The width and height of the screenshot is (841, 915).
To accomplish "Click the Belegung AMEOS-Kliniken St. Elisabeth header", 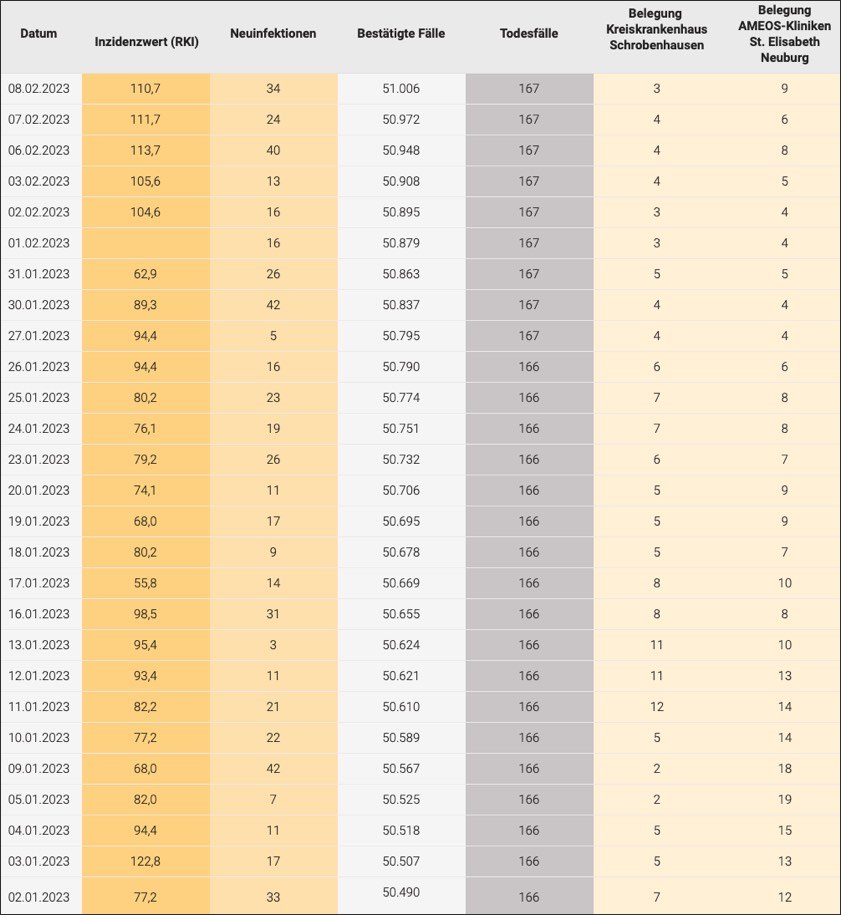I will [784, 36].
